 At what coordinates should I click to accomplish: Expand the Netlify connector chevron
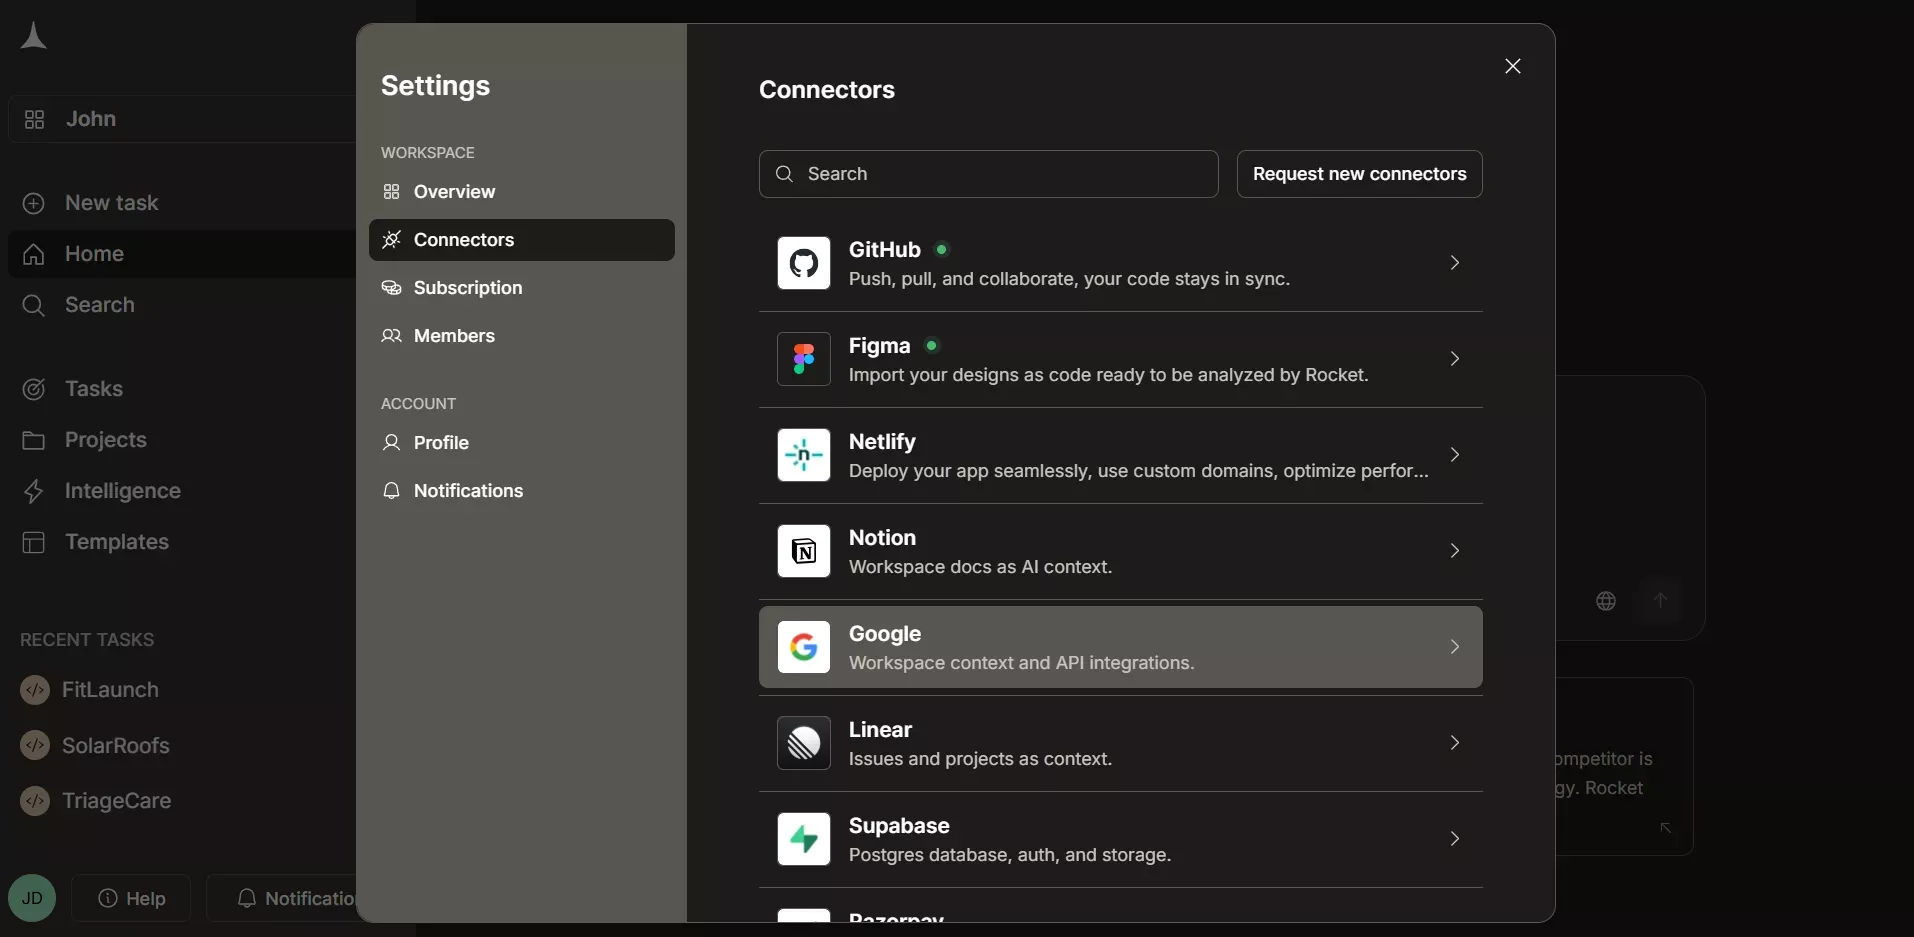point(1455,455)
